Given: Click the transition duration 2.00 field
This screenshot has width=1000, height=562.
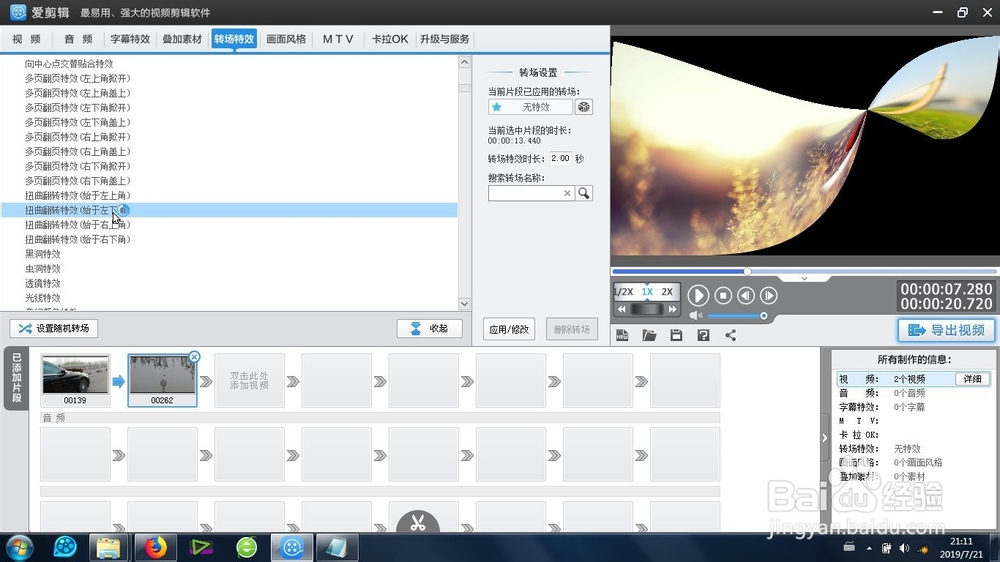Looking at the screenshot, I should 561,158.
